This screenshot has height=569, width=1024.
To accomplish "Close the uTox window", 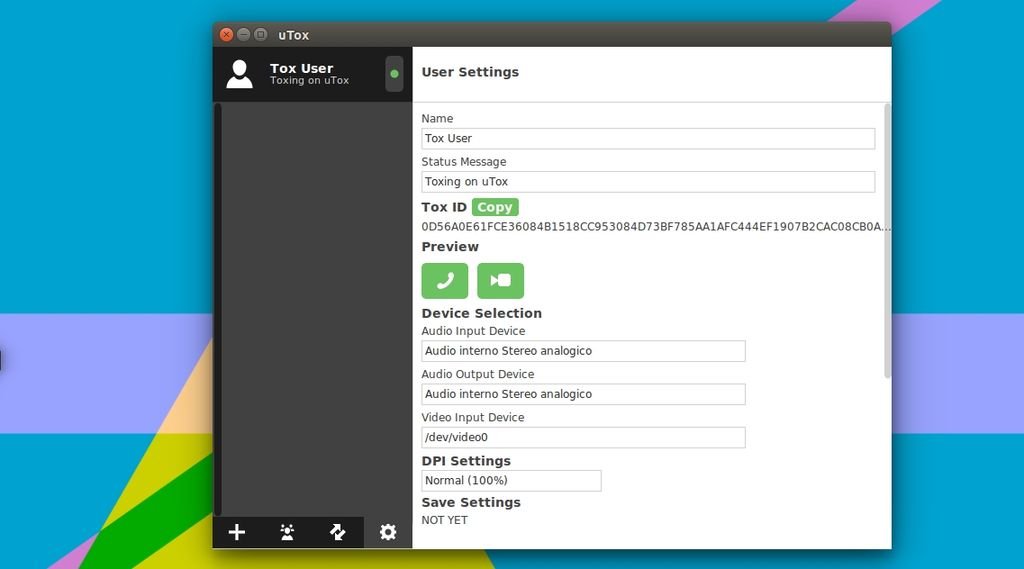I will pyautogui.click(x=227, y=35).
